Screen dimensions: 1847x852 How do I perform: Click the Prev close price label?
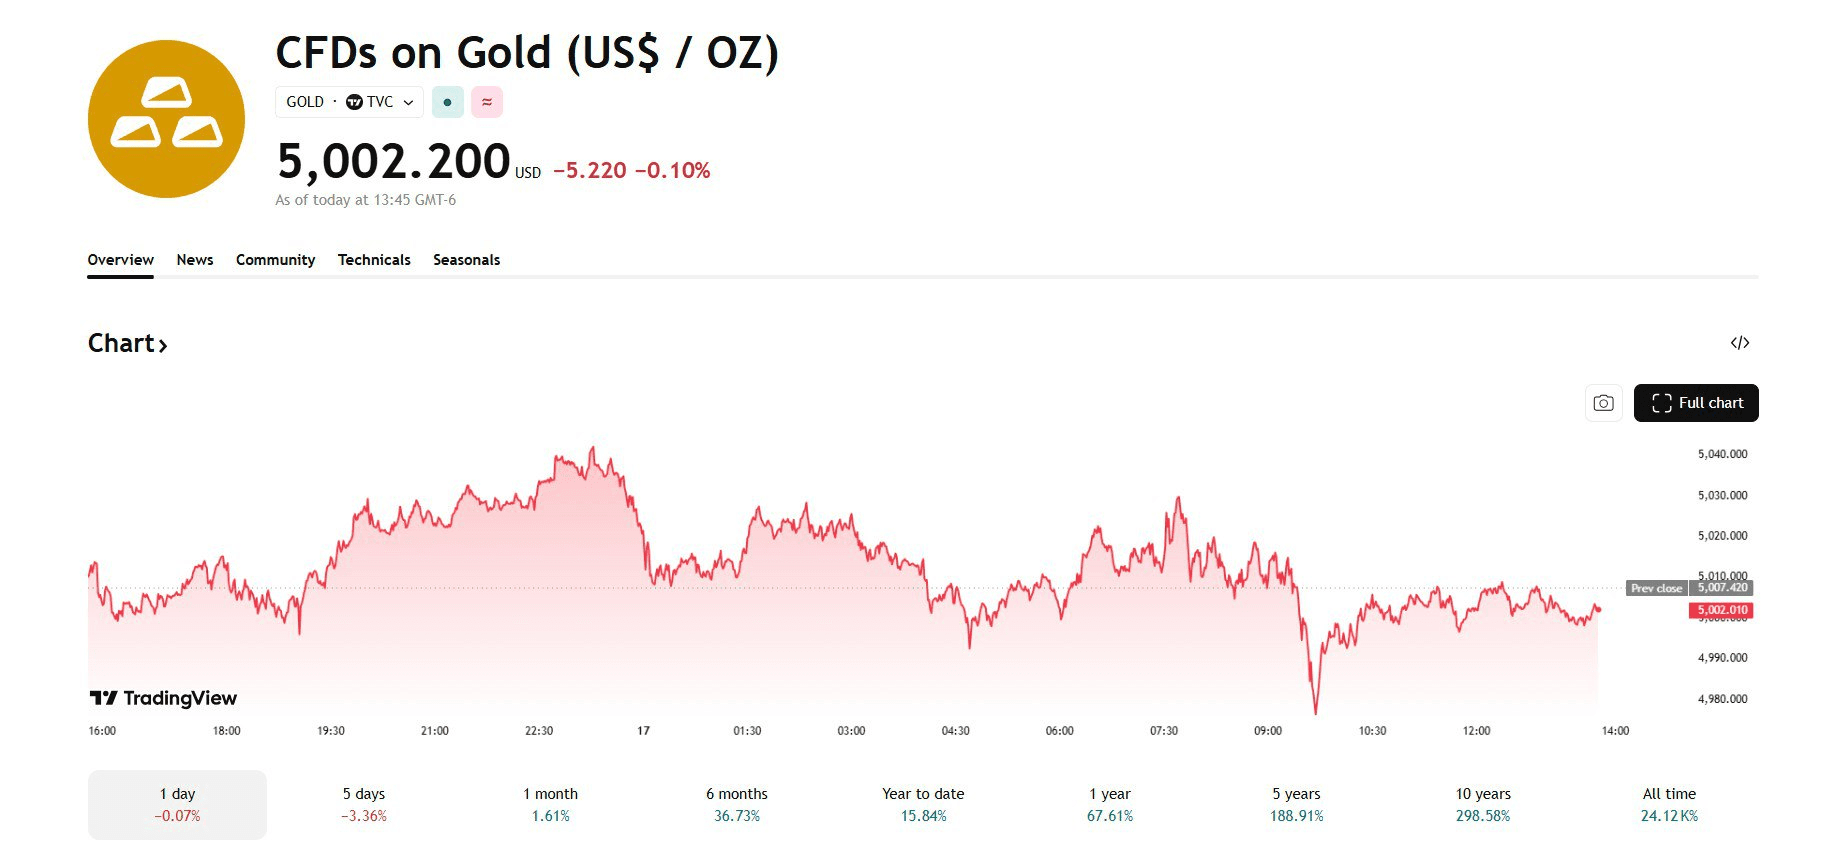(1656, 588)
